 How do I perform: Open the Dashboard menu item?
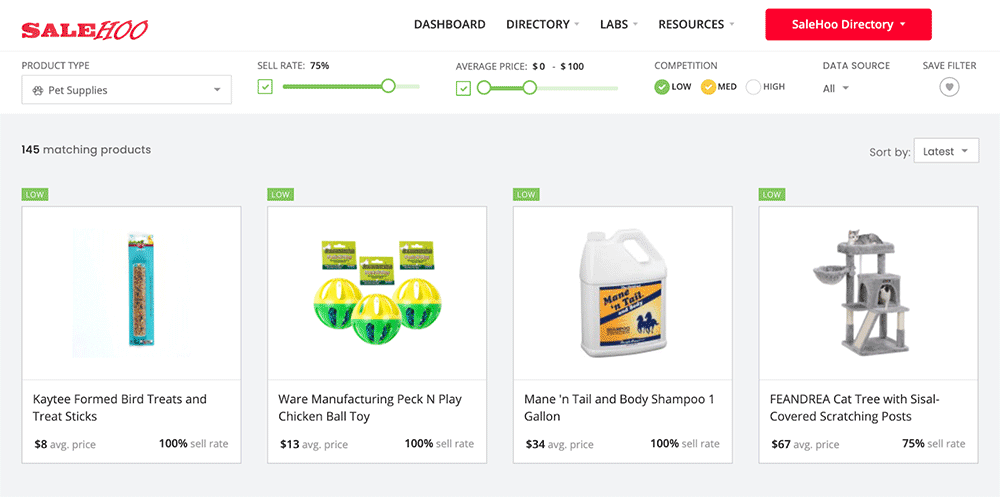coord(449,24)
